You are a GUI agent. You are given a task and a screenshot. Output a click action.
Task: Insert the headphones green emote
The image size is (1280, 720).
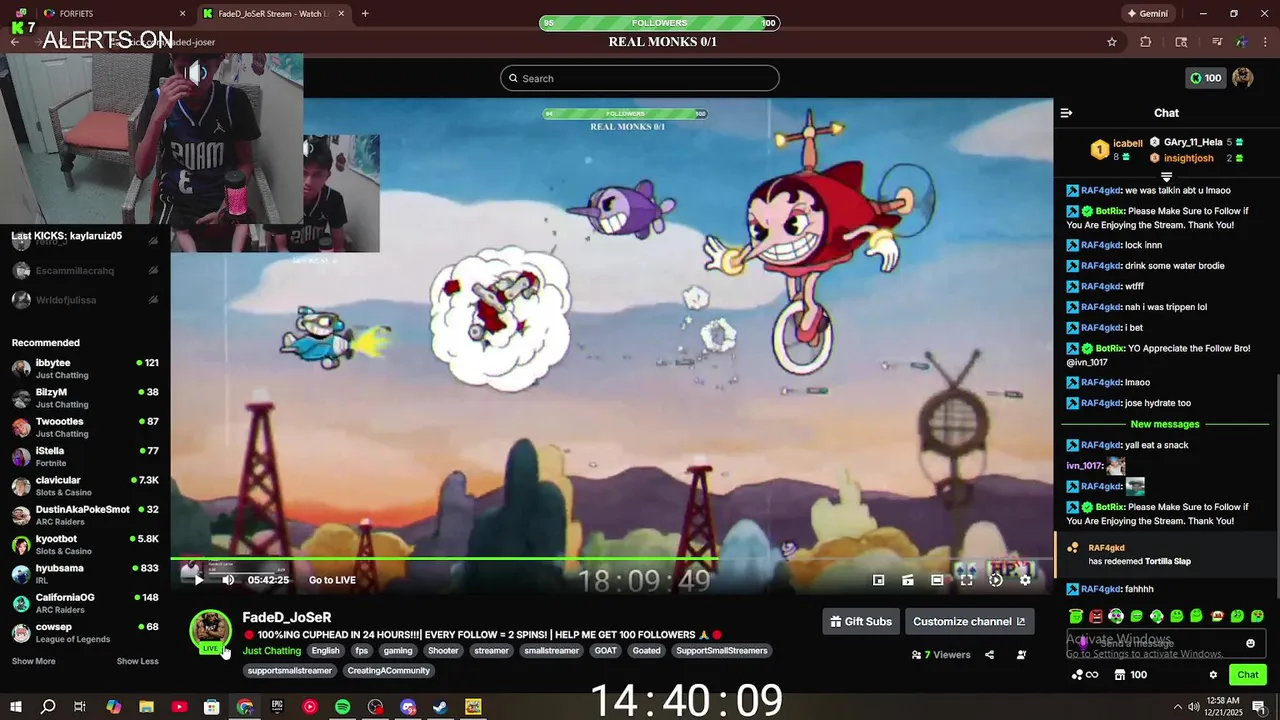[x=1116, y=616]
